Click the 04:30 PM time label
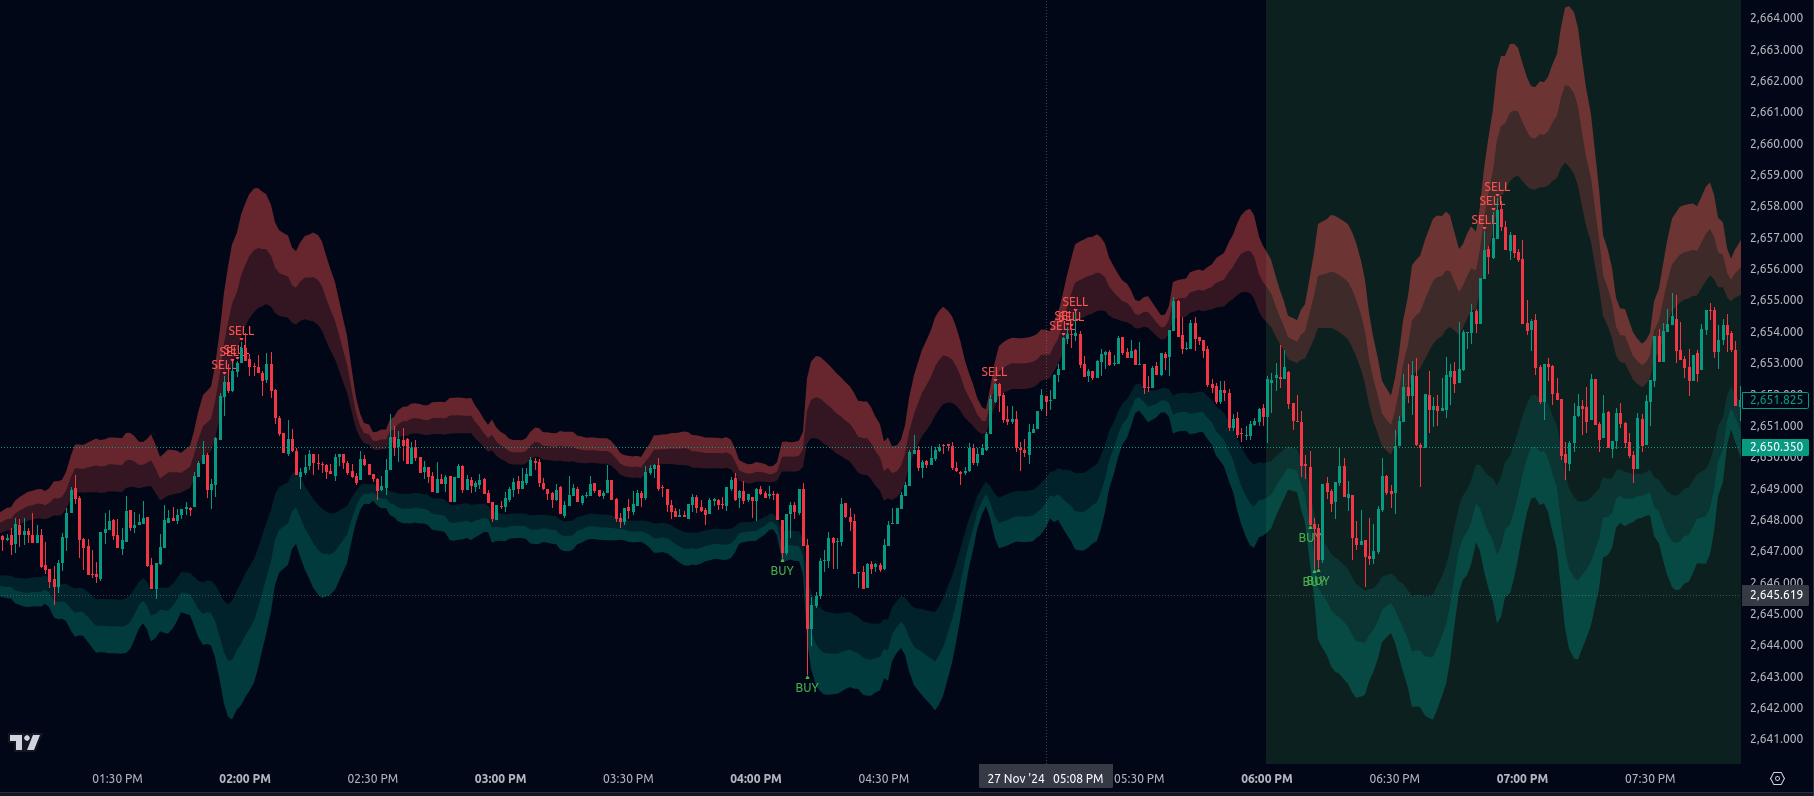The width and height of the screenshot is (1814, 796). [x=884, y=779]
